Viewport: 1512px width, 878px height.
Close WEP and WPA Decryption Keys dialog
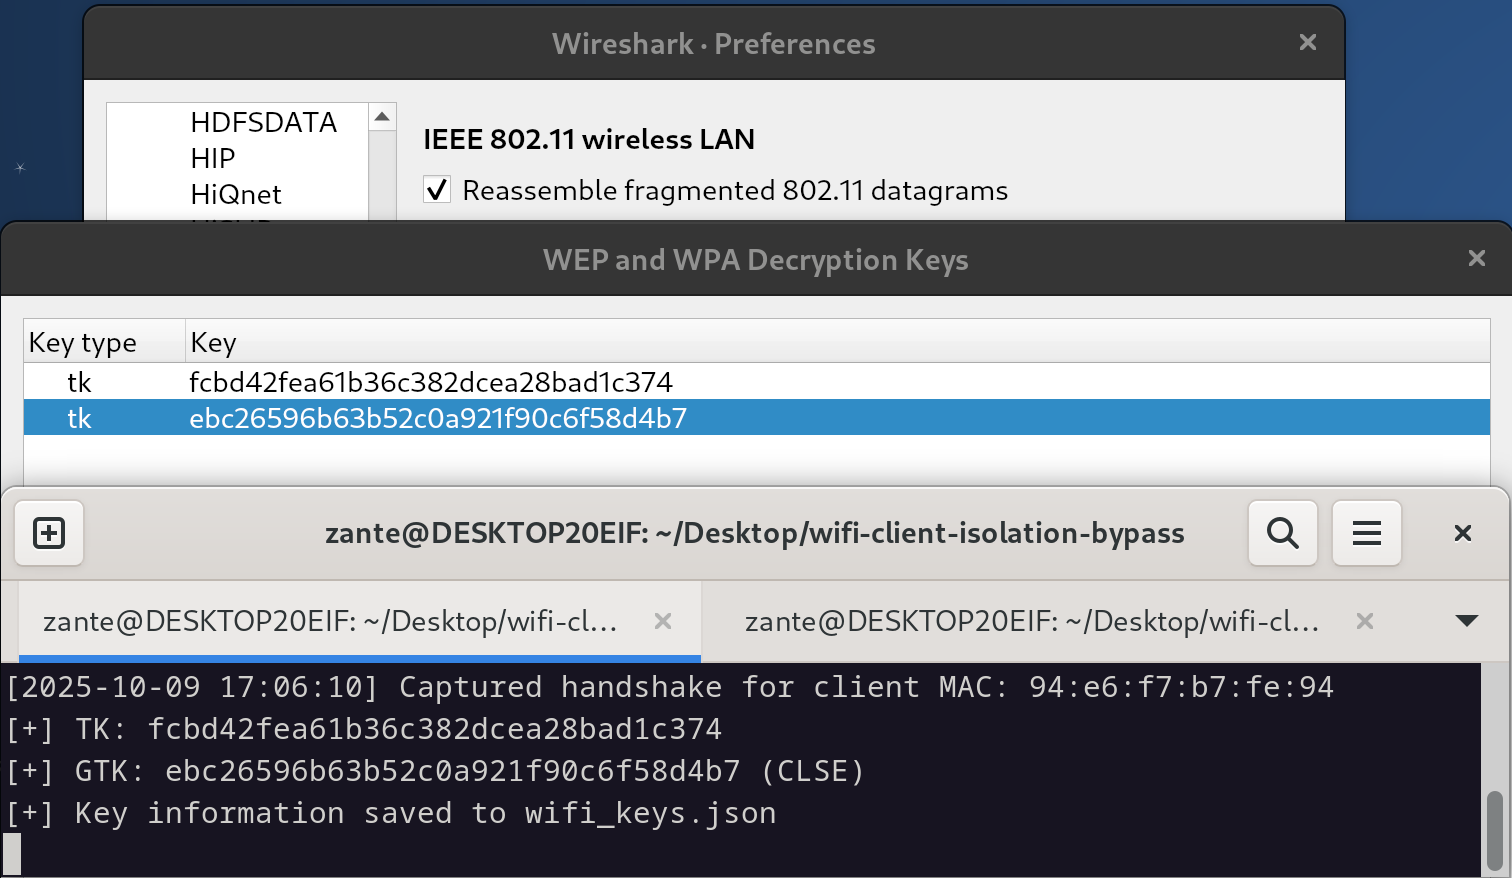click(x=1476, y=259)
